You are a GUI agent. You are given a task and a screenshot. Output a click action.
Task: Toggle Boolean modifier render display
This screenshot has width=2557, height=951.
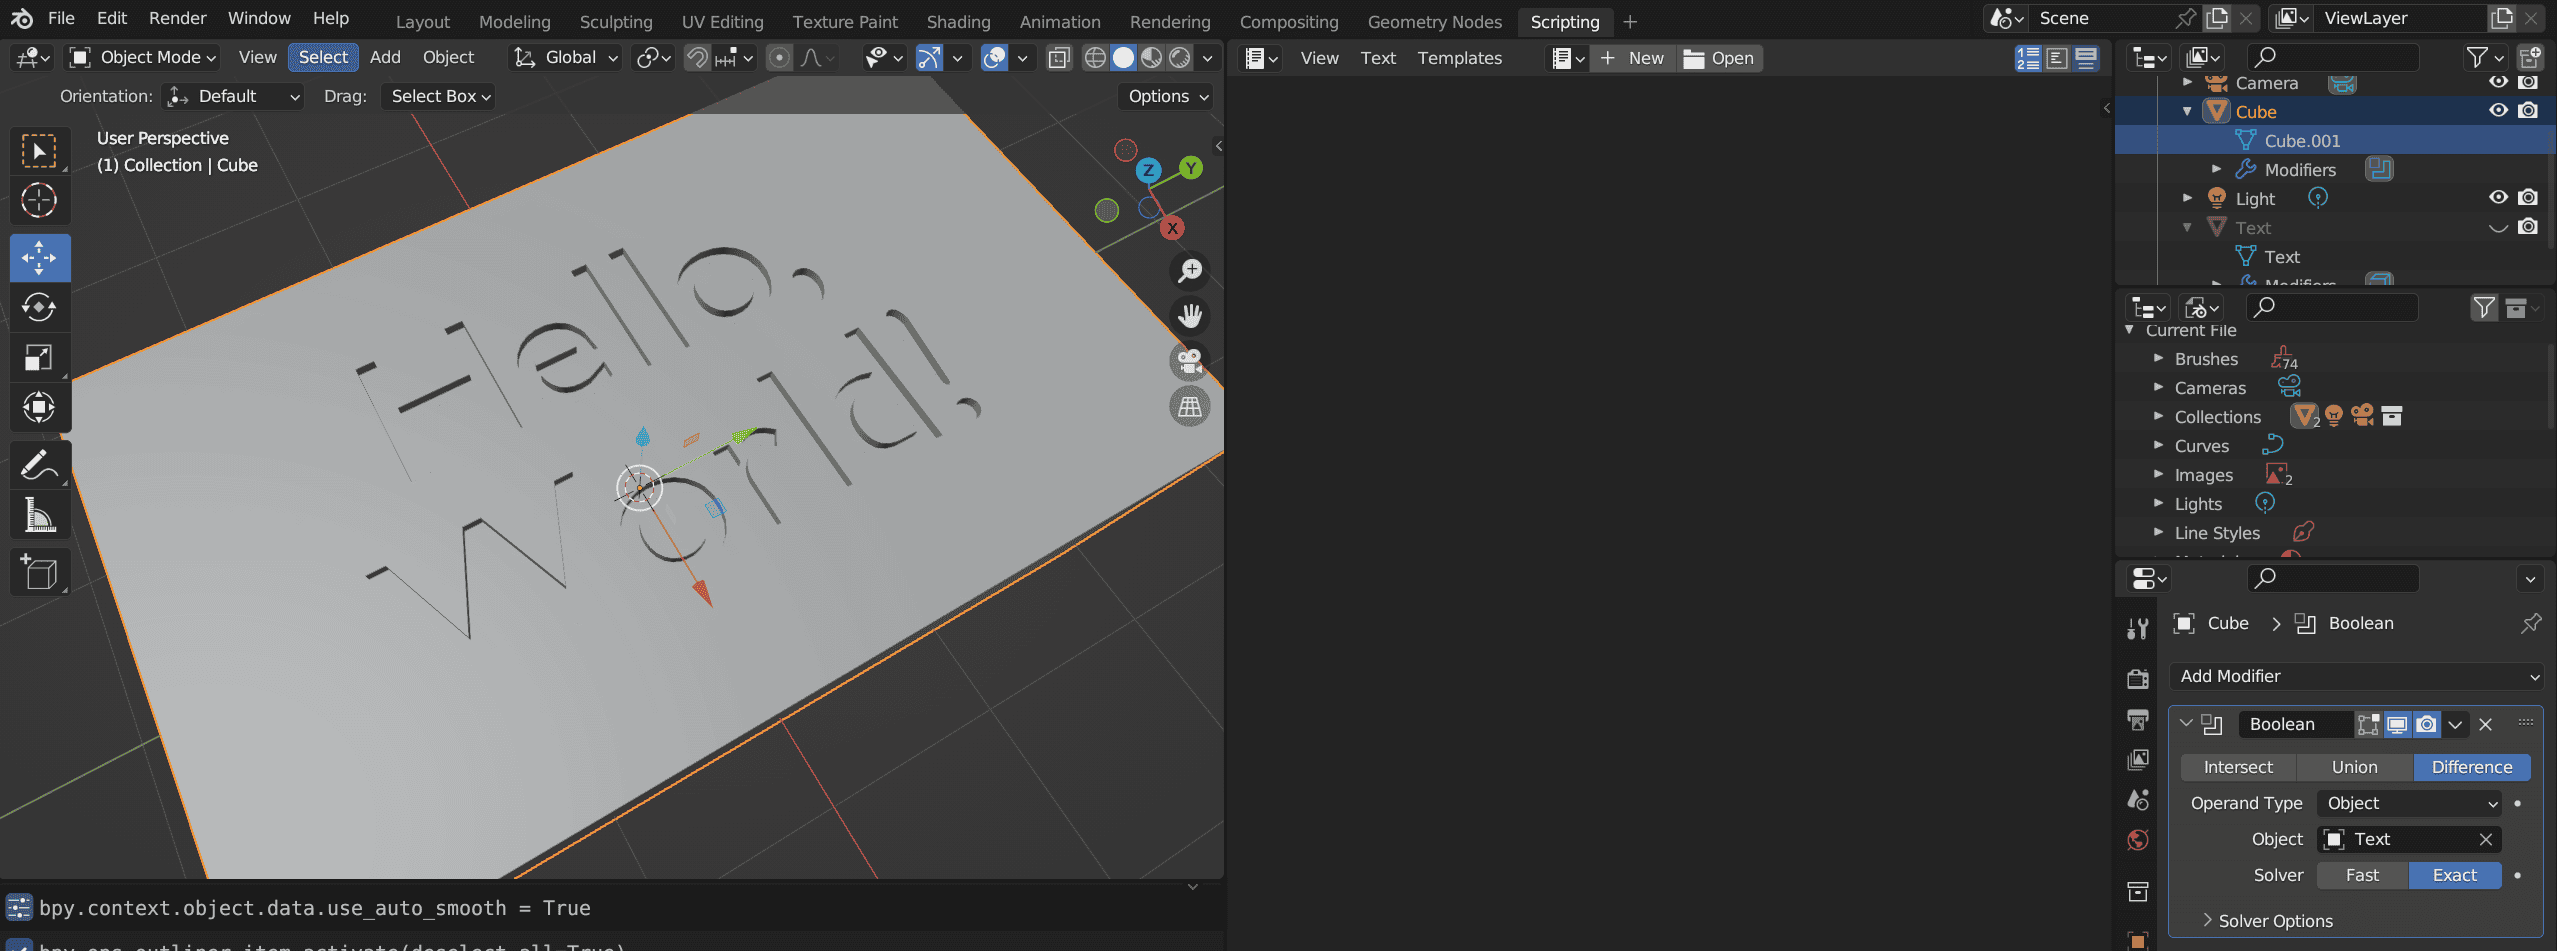(2426, 724)
